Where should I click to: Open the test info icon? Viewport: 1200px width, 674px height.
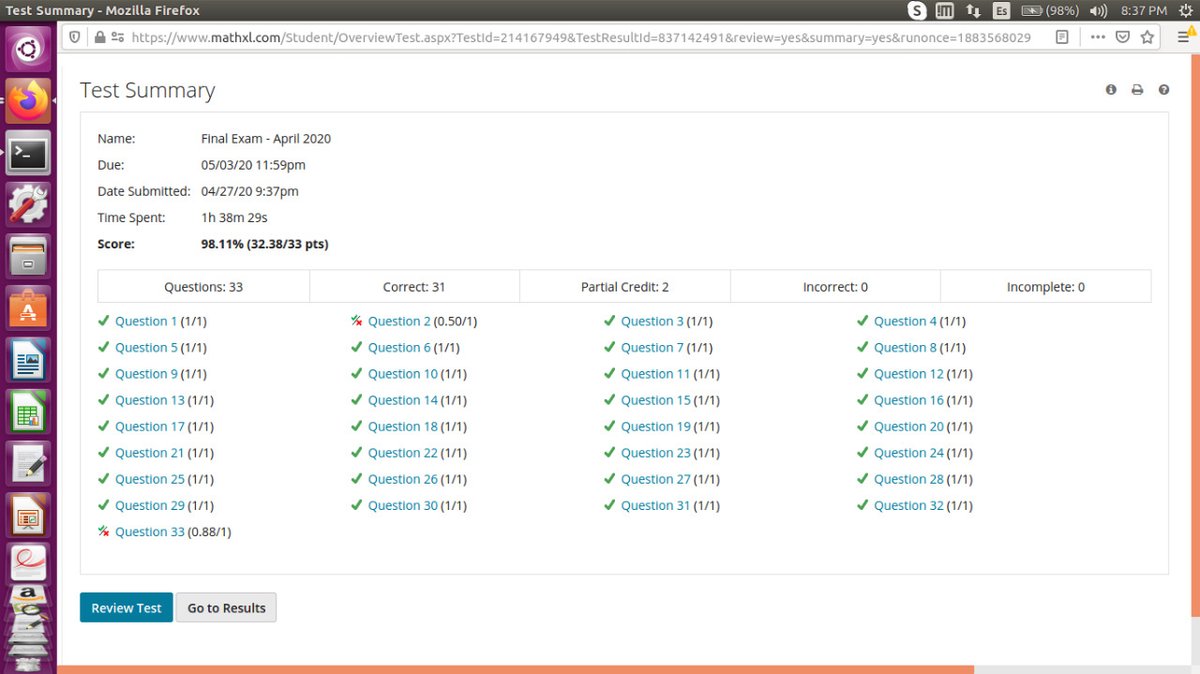(x=1111, y=90)
